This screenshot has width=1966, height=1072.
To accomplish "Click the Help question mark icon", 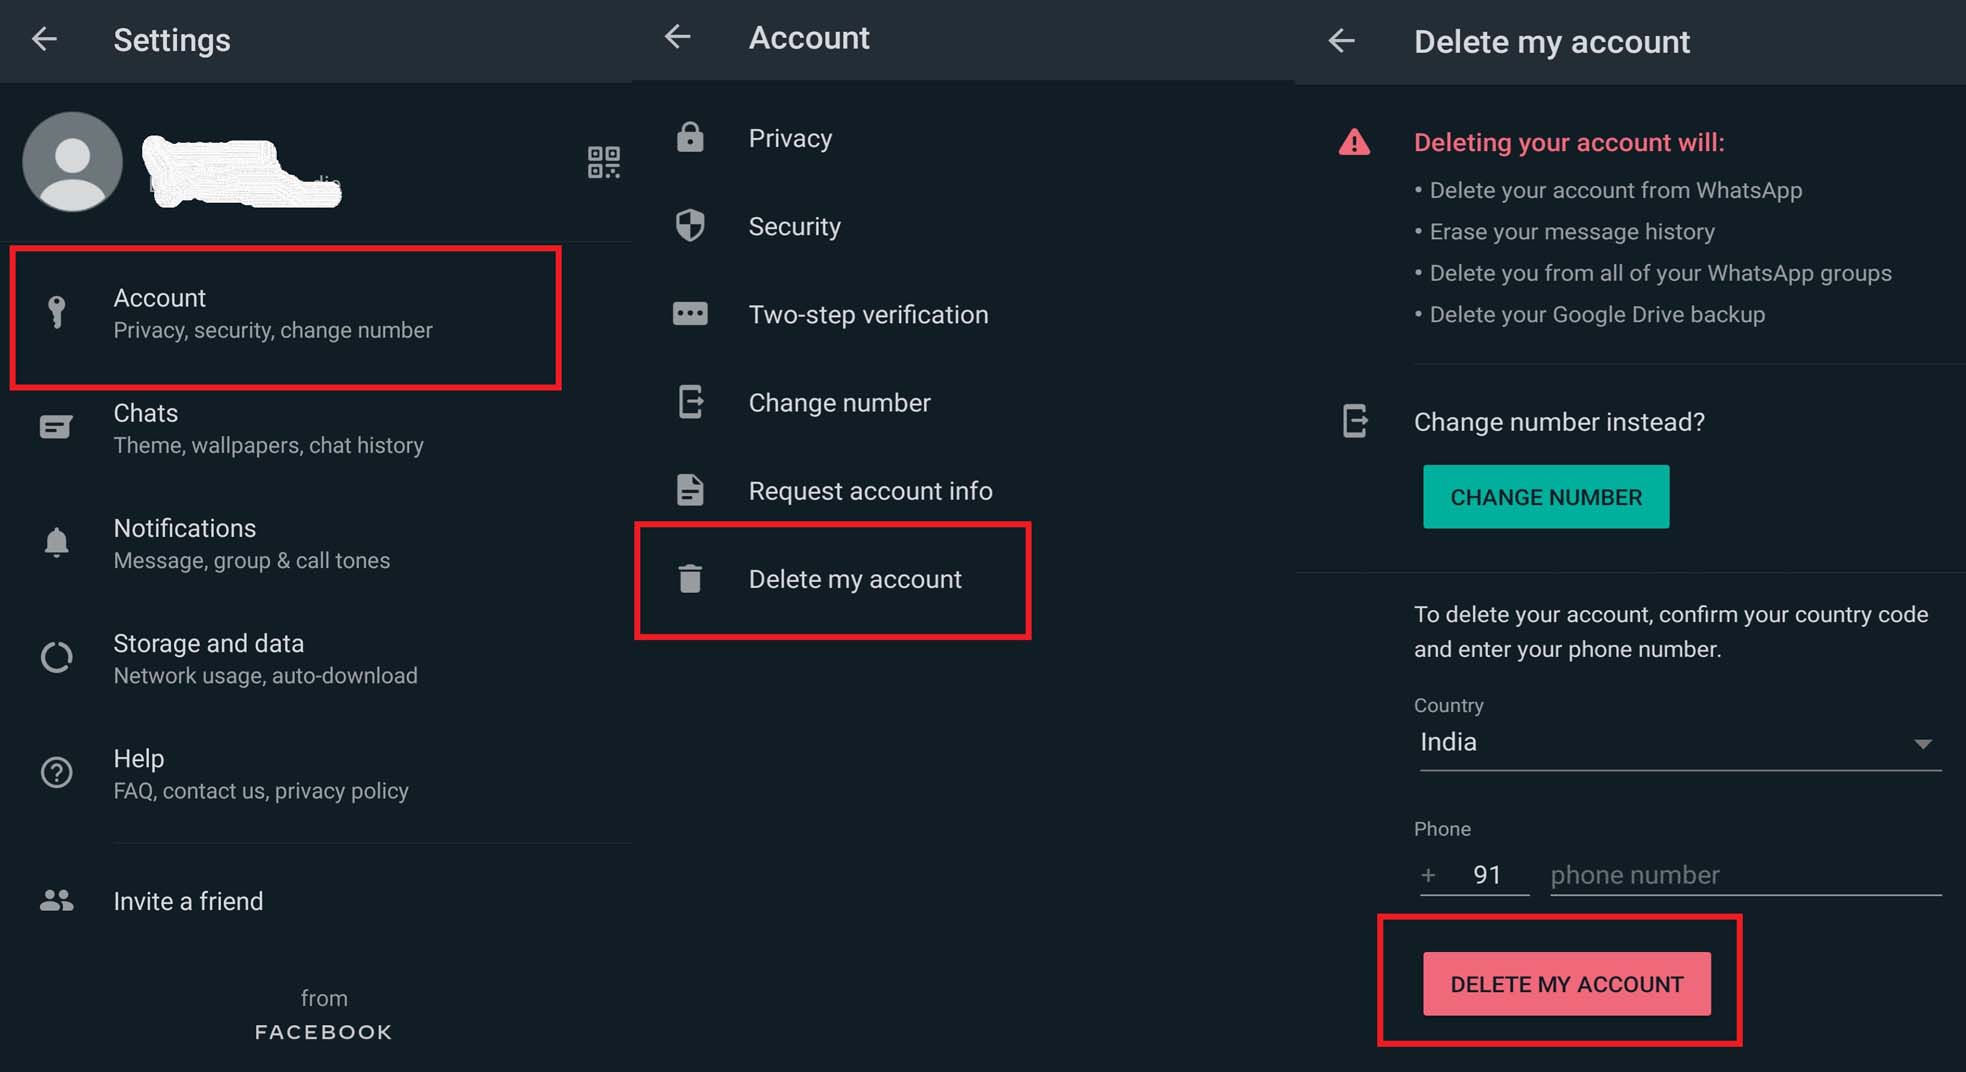I will coord(56,773).
